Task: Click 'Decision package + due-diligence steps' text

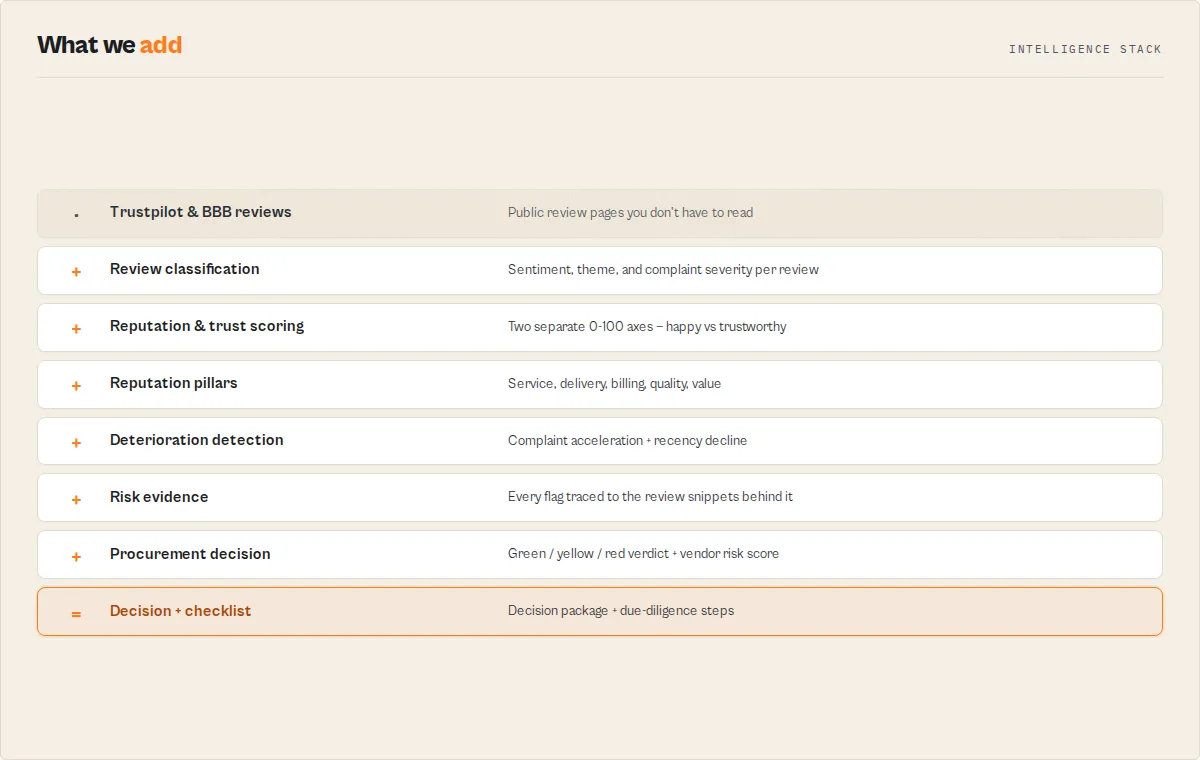Action: point(621,611)
